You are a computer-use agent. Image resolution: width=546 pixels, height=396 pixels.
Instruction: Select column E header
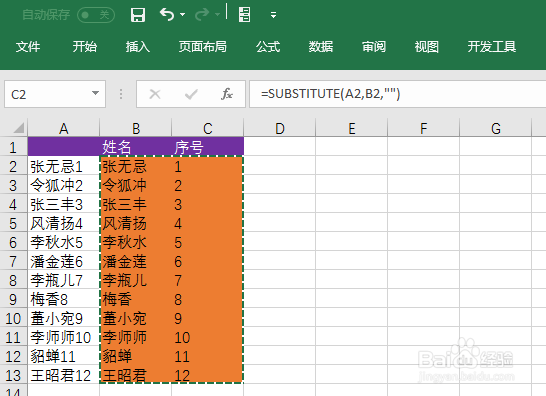point(352,129)
